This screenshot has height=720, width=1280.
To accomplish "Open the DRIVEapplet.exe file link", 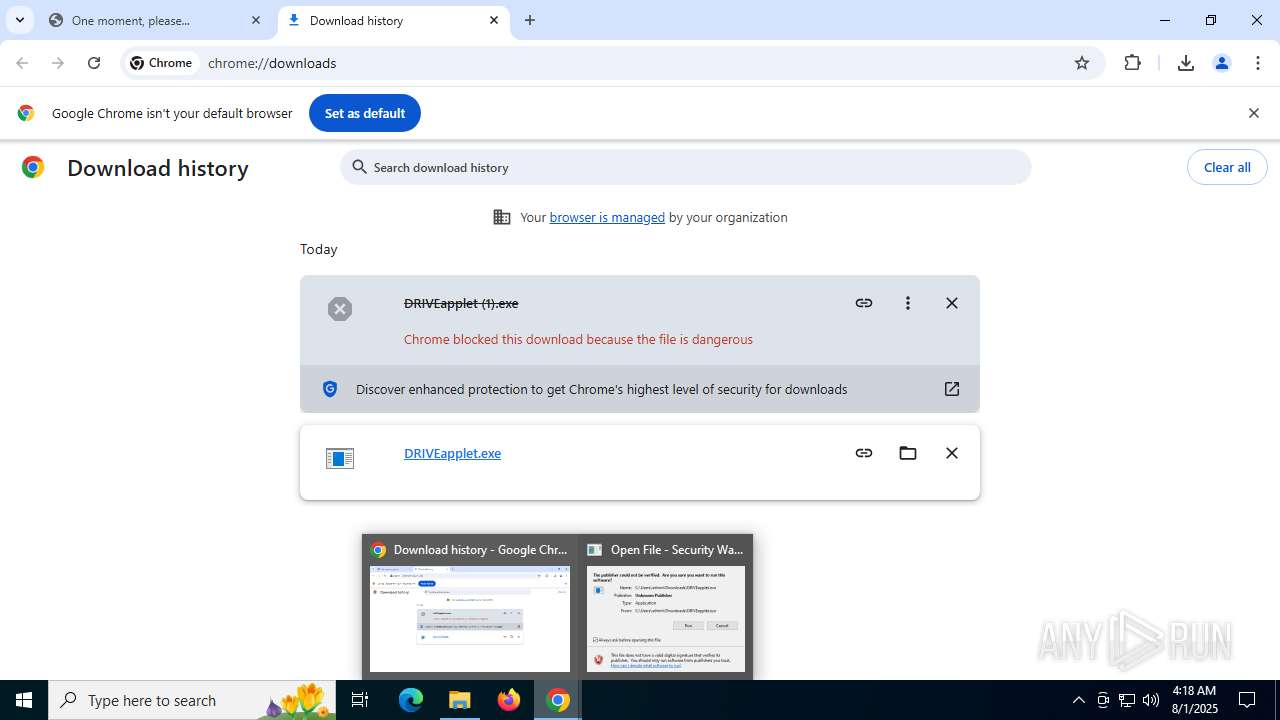I will 452,453.
